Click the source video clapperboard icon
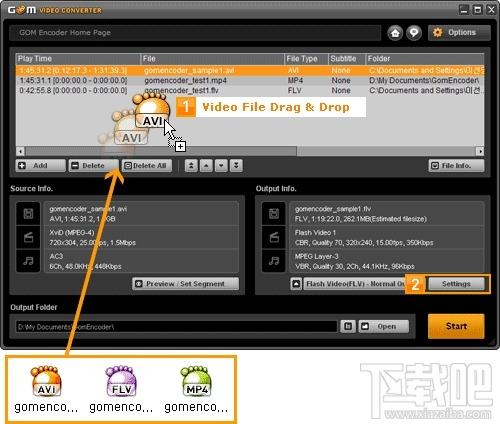The height and width of the screenshot is (424, 500). click(x=28, y=237)
